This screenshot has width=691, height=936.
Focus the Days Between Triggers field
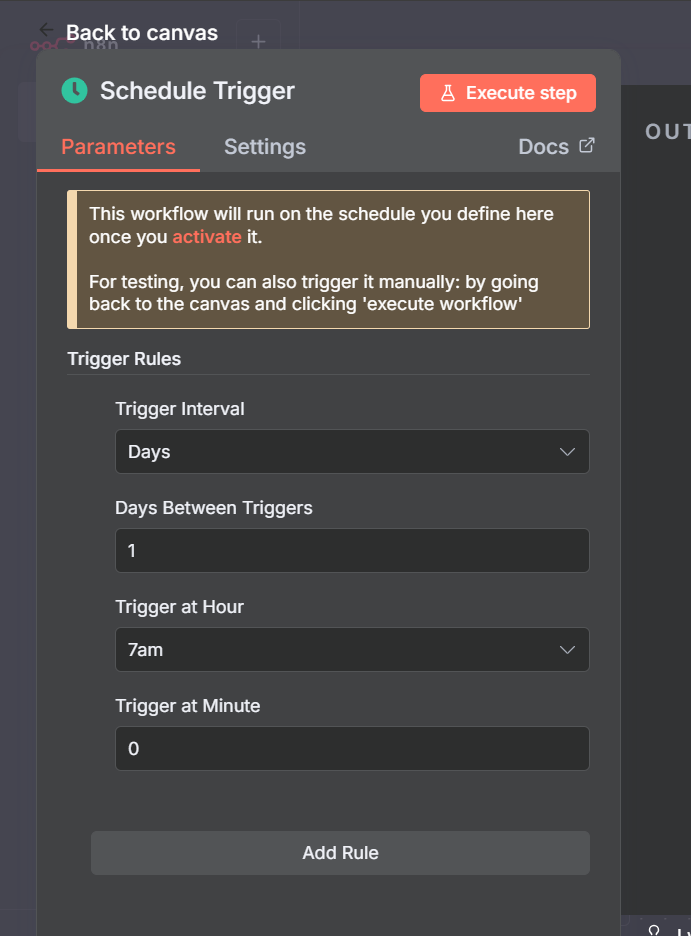352,551
